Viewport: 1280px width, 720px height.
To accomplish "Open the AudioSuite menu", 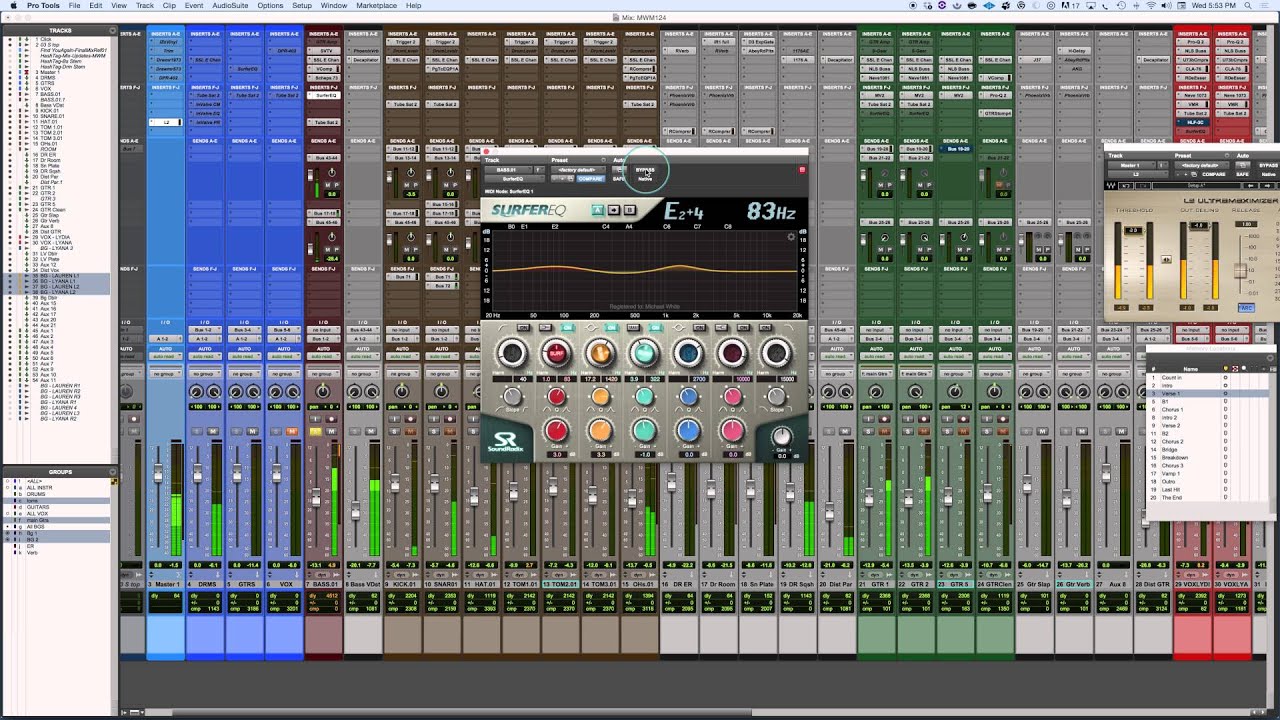I will tap(230, 6).
